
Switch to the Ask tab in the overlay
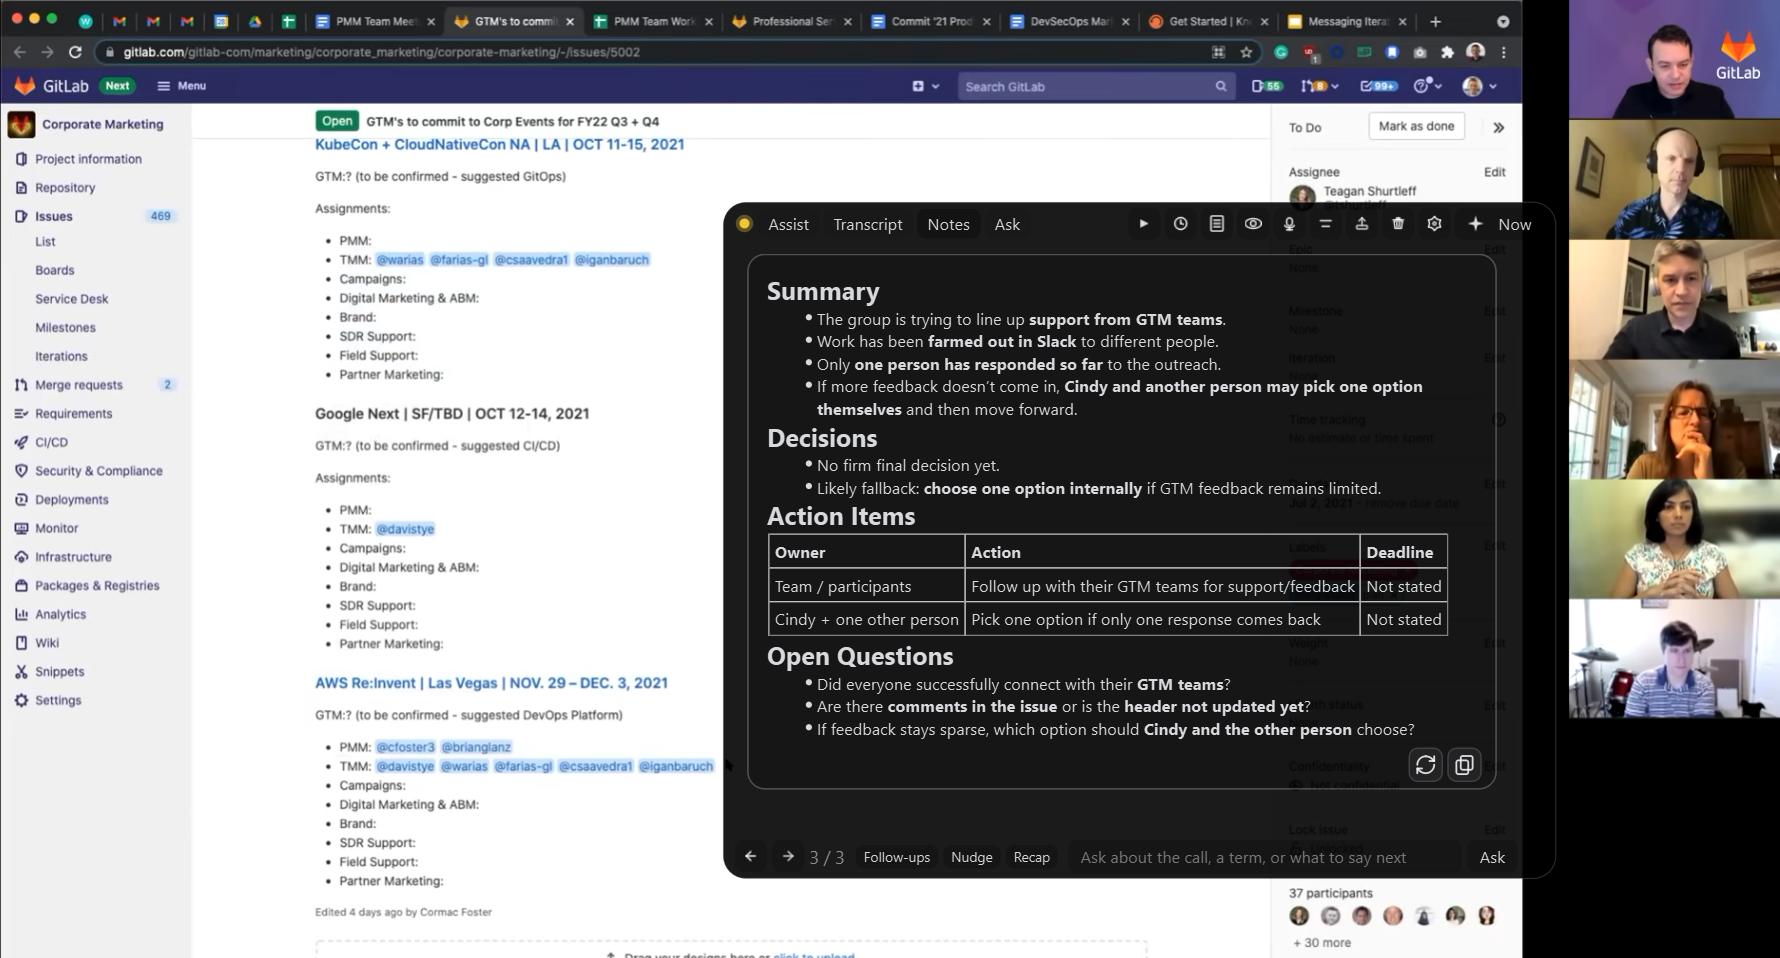coord(1007,225)
